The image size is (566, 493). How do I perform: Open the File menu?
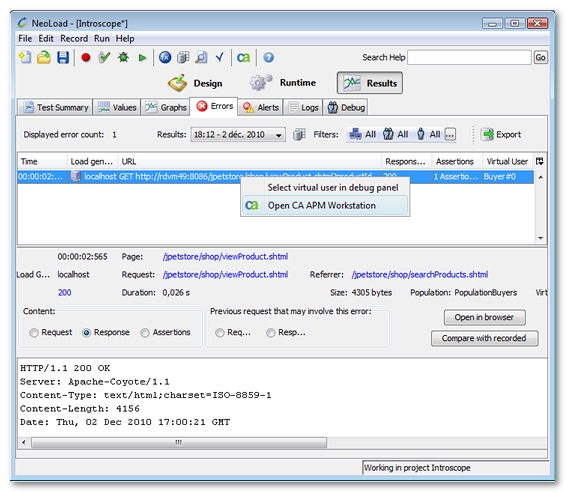click(25, 39)
